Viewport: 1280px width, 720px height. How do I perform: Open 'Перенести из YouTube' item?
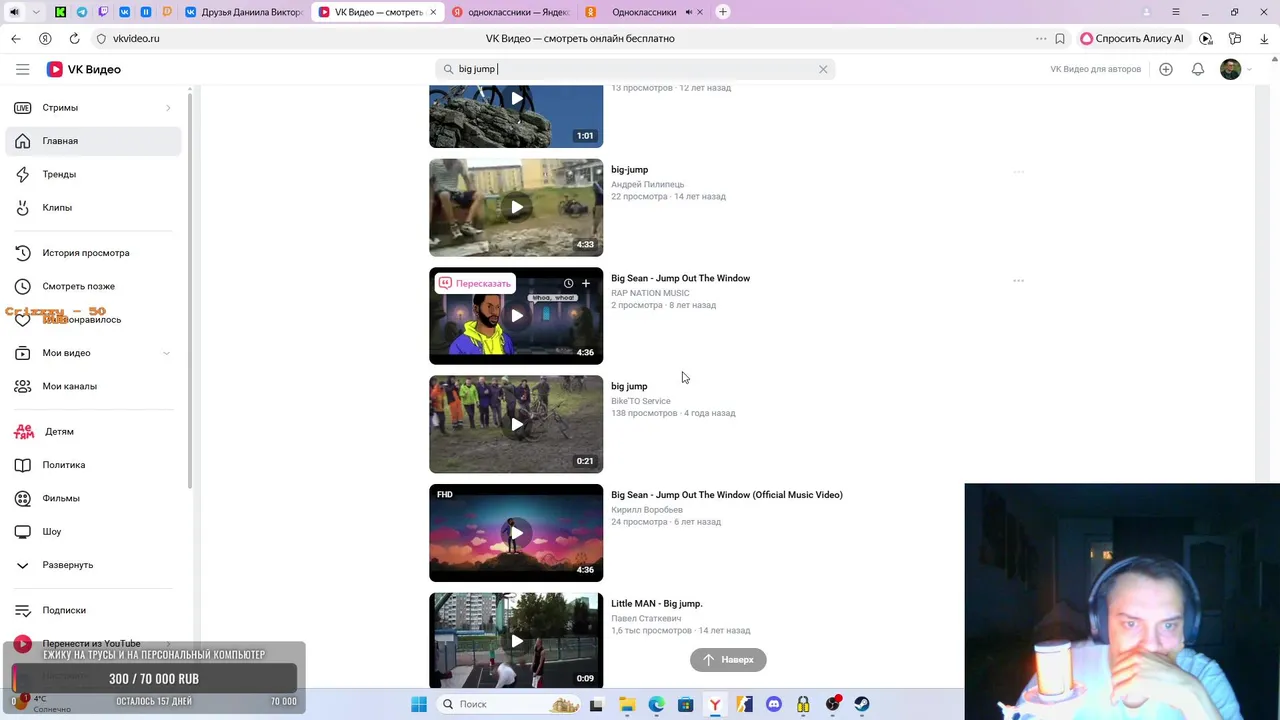click(x=93, y=643)
